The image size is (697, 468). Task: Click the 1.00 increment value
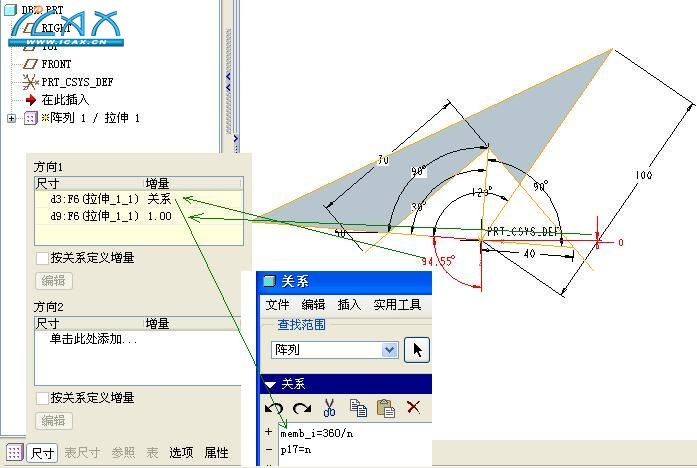pos(160,216)
